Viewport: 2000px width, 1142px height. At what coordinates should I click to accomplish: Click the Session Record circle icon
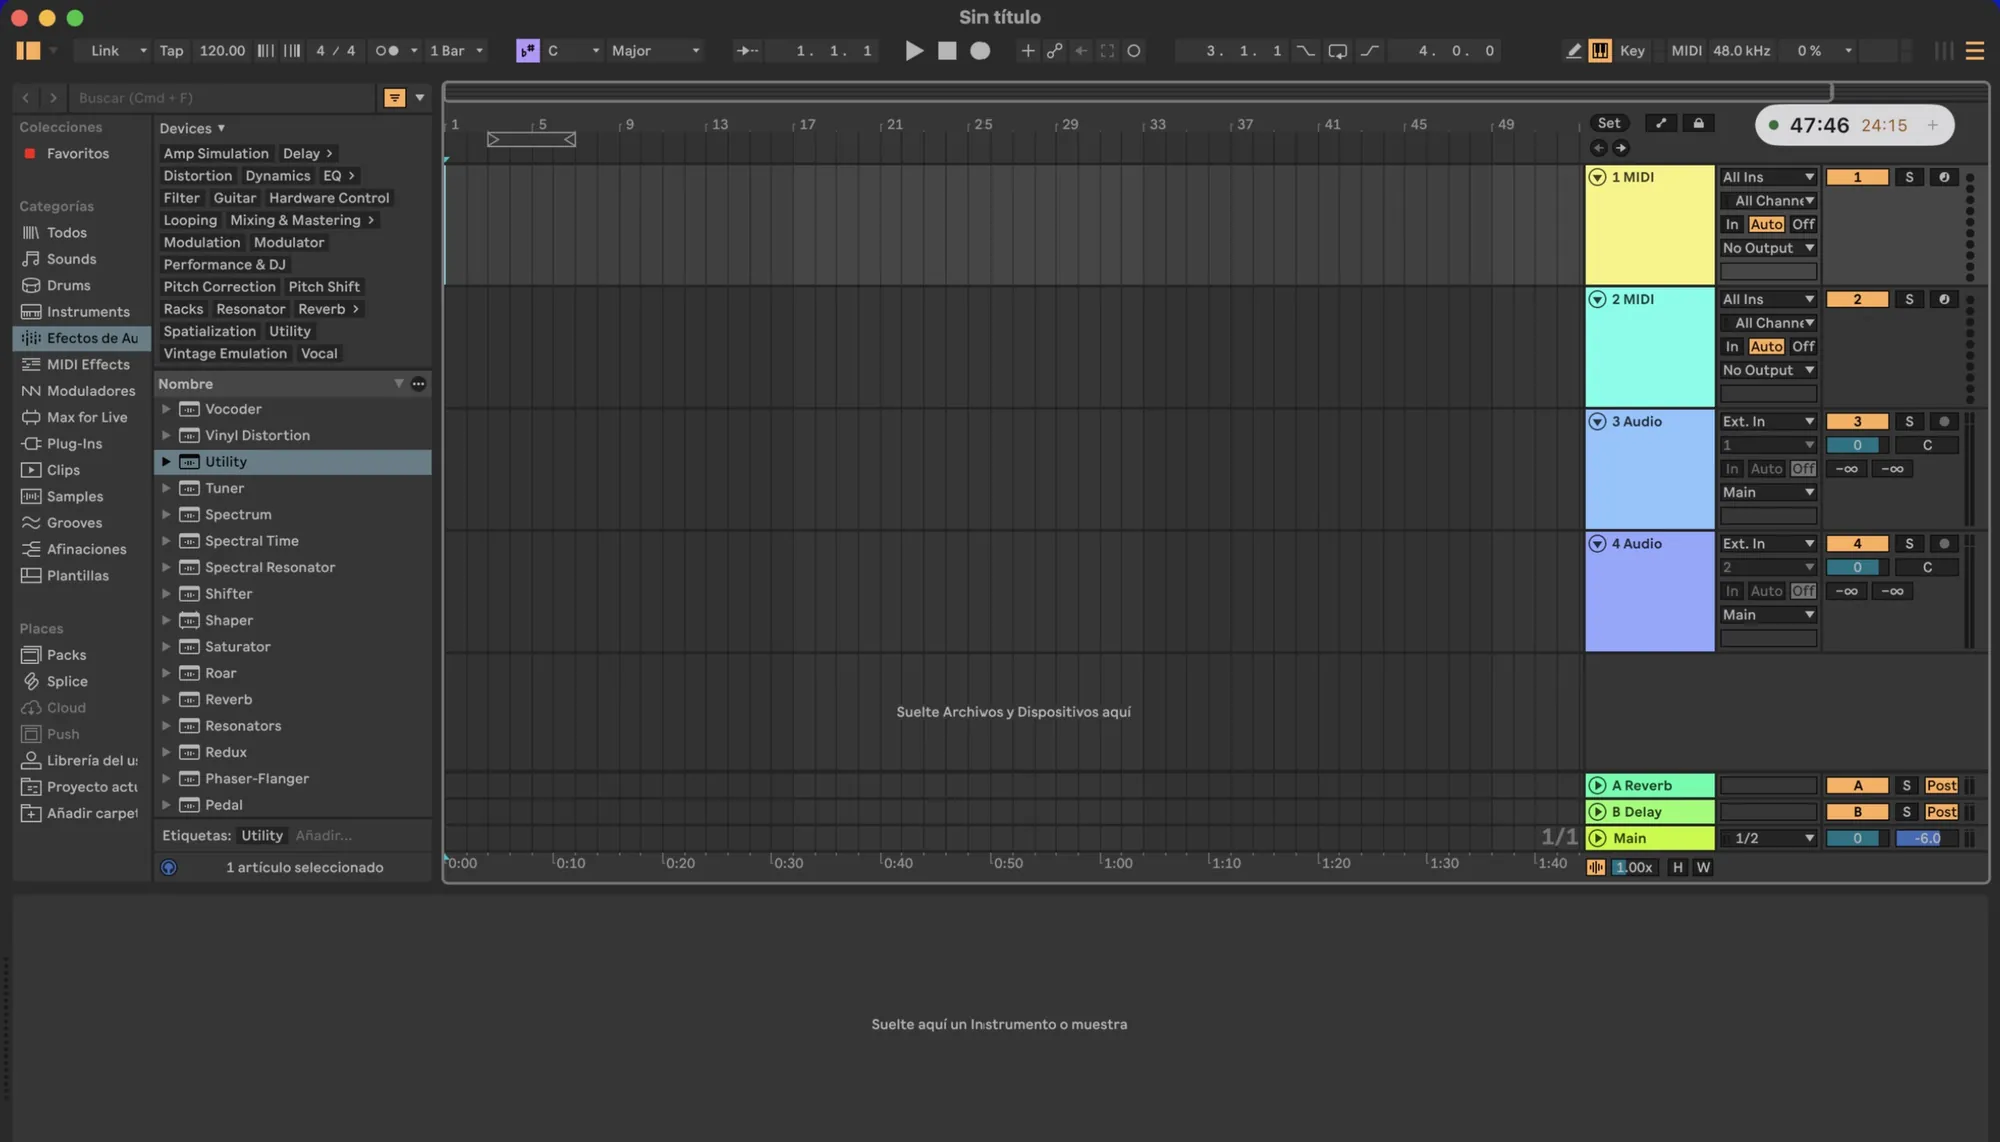pyautogui.click(x=1134, y=51)
